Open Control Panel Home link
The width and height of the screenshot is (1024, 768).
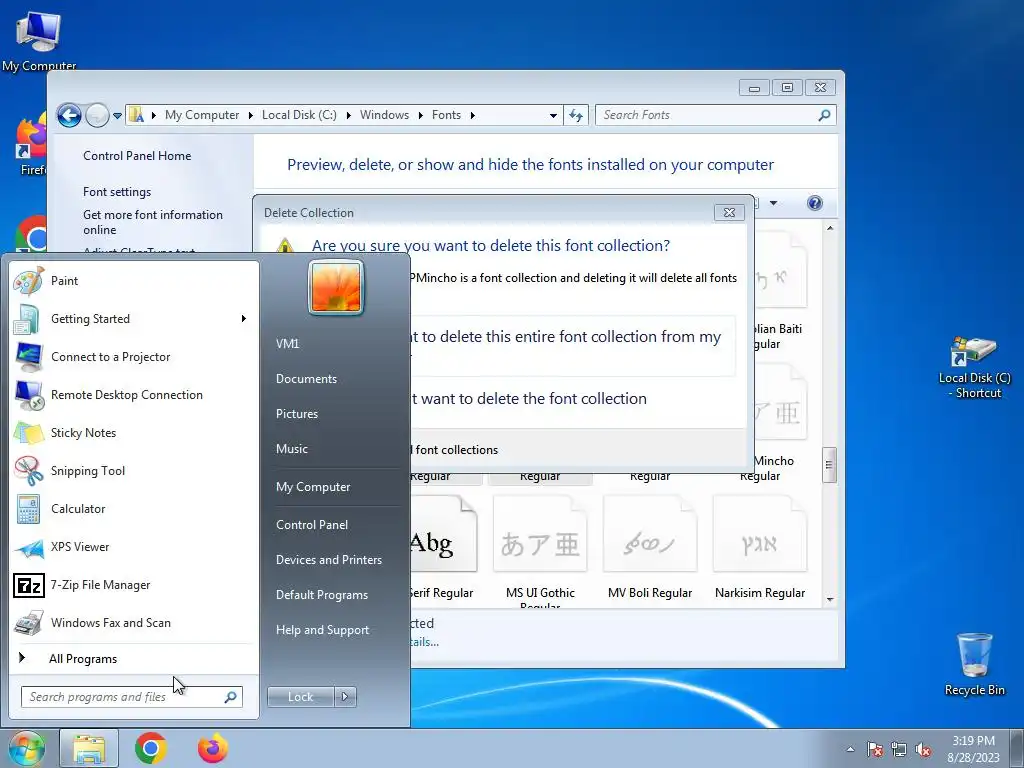pos(137,155)
